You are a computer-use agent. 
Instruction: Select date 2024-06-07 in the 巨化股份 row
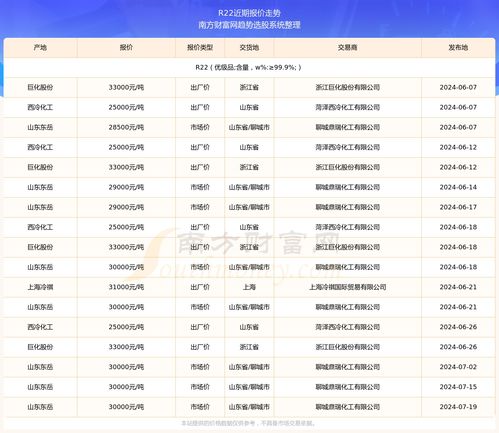(x=458, y=87)
